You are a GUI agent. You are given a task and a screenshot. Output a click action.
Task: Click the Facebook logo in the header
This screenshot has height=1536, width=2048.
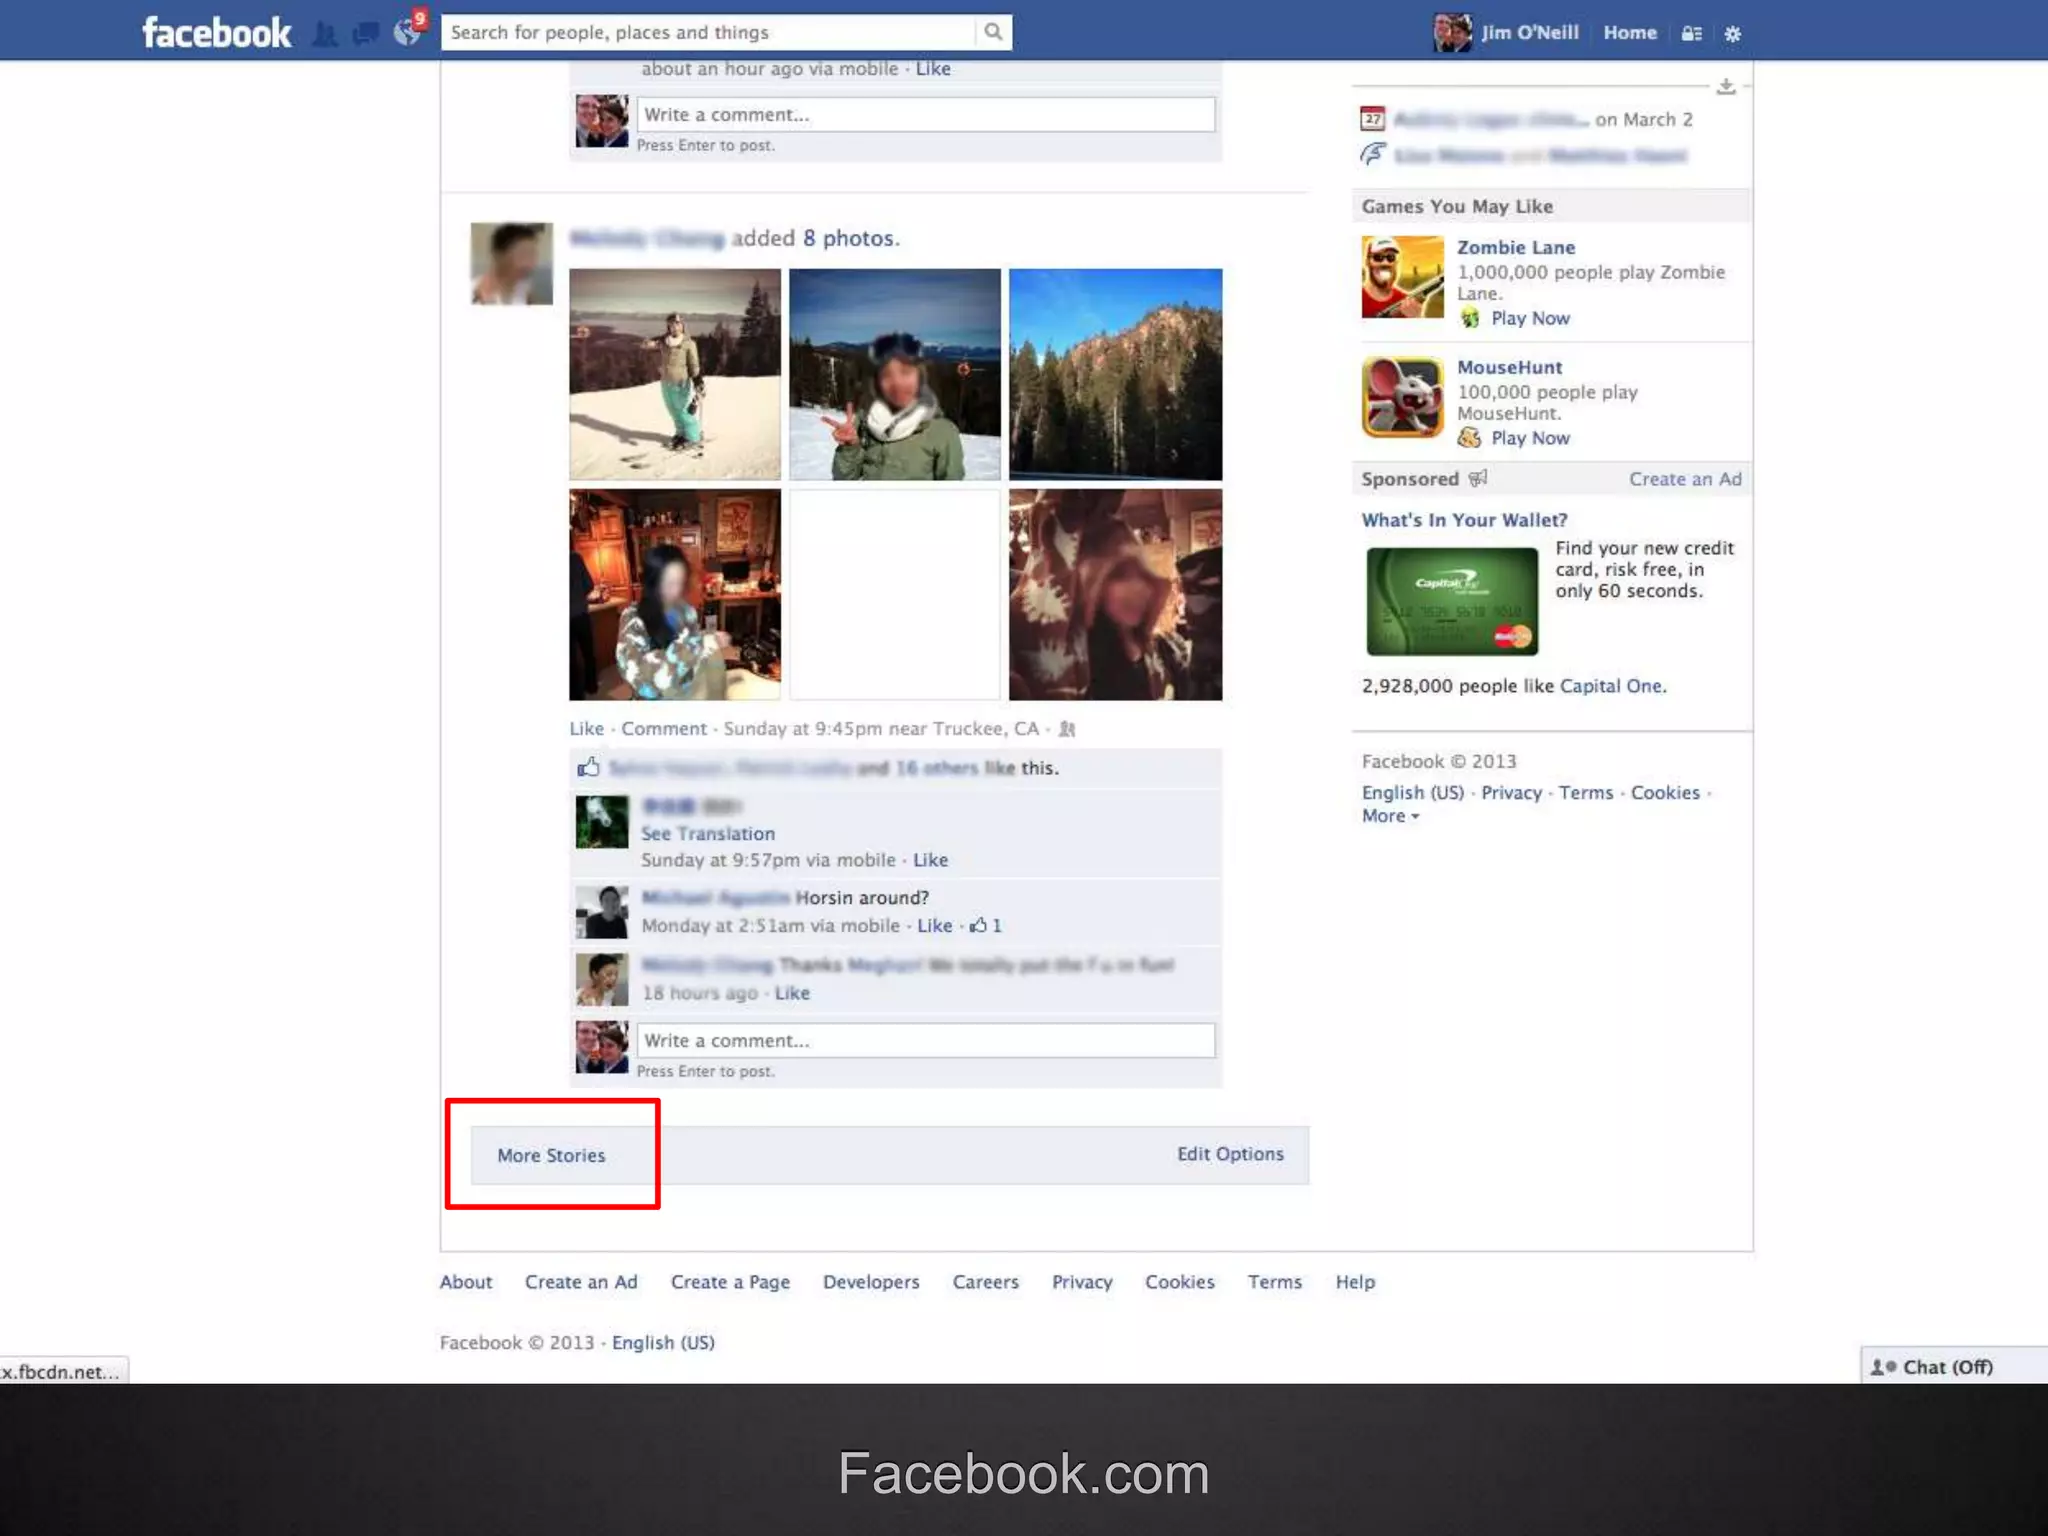pos(216,33)
